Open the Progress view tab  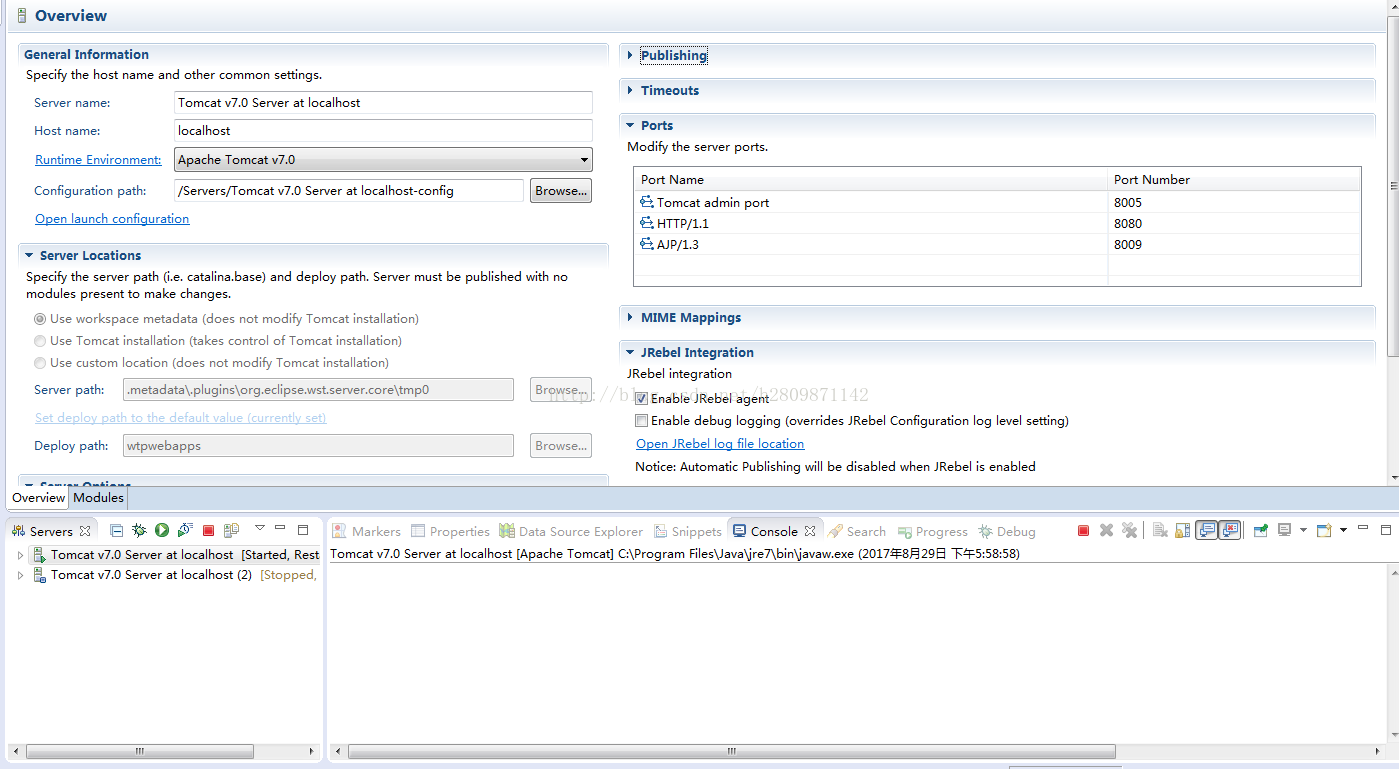pyautogui.click(x=933, y=531)
